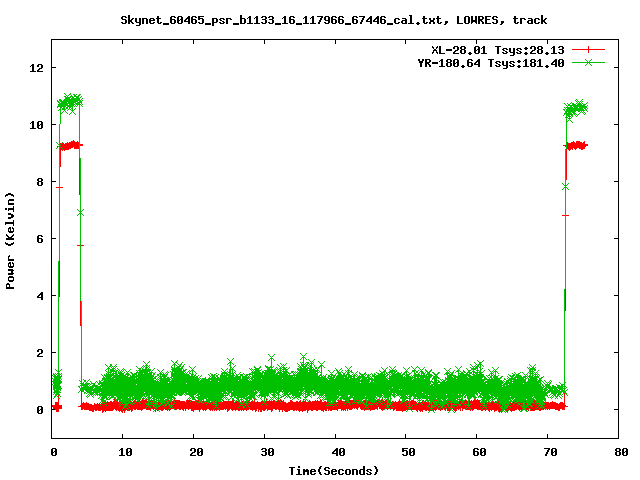The width and height of the screenshot is (640, 480).
Task: Click the Time(Seconds) x-axis label
Action: pyautogui.click(x=333, y=471)
